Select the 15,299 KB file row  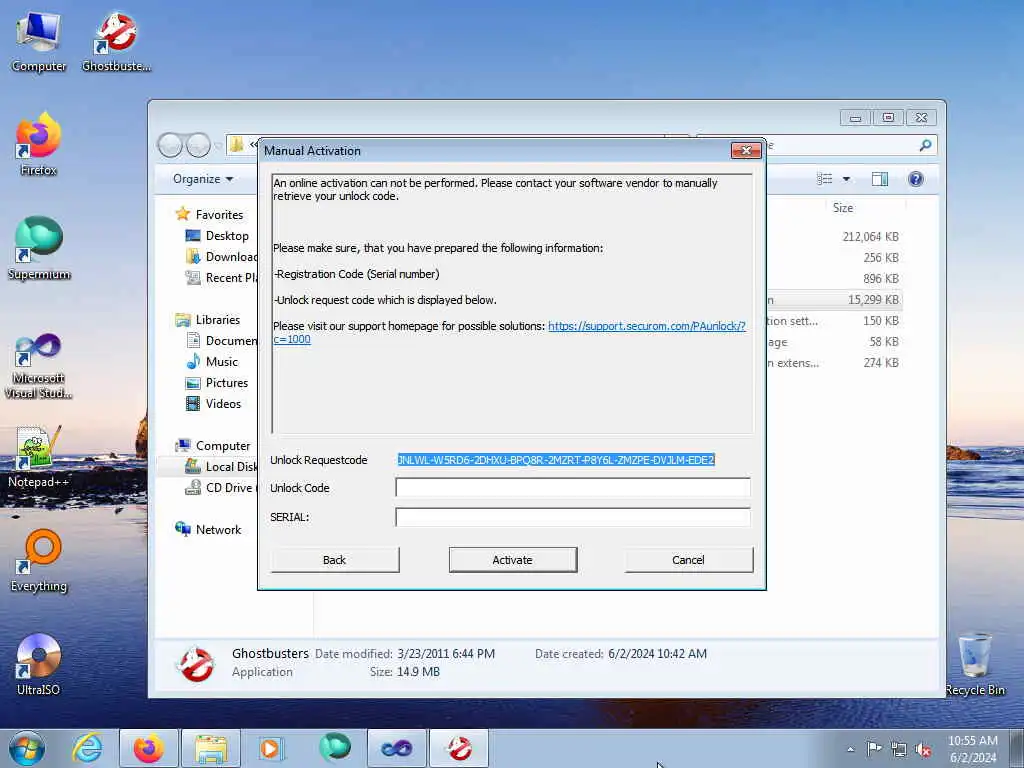coord(835,300)
